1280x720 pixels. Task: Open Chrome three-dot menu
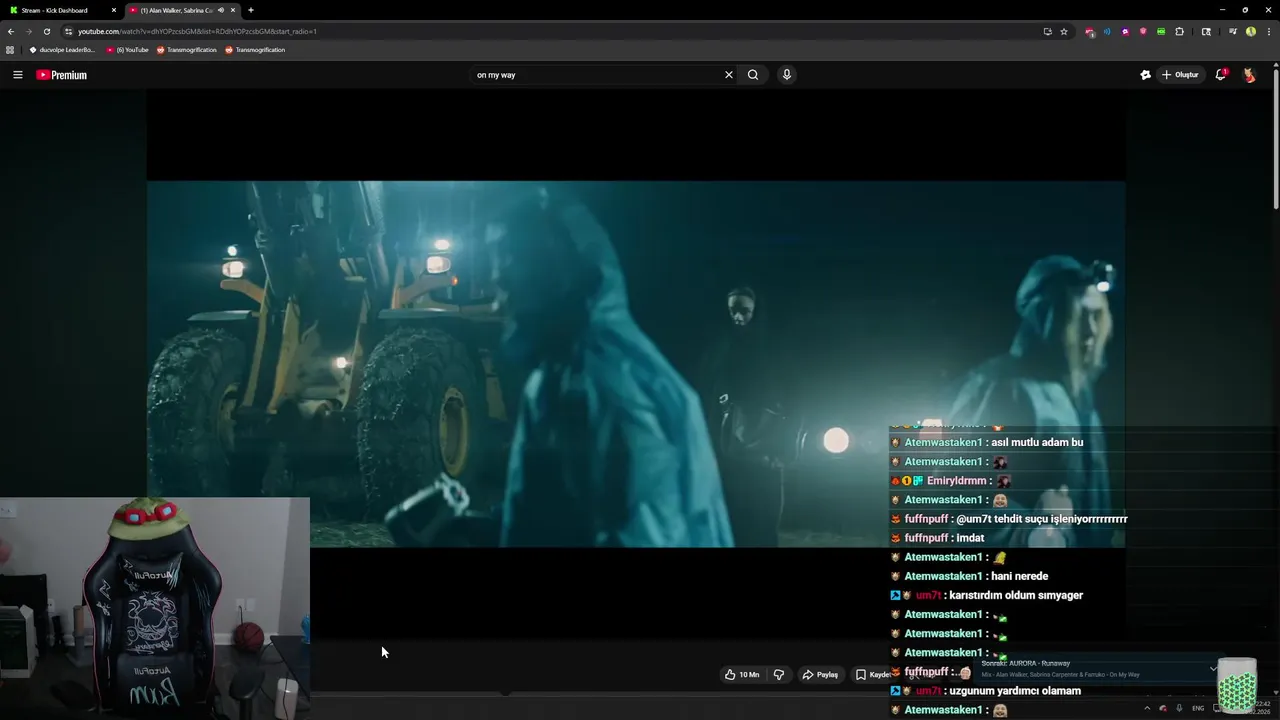pyautogui.click(x=1268, y=31)
